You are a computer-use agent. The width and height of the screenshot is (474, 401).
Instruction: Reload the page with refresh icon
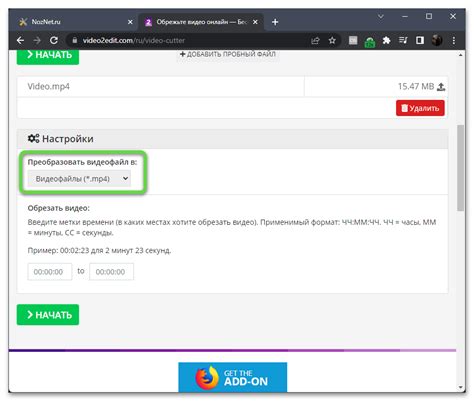[54, 41]
